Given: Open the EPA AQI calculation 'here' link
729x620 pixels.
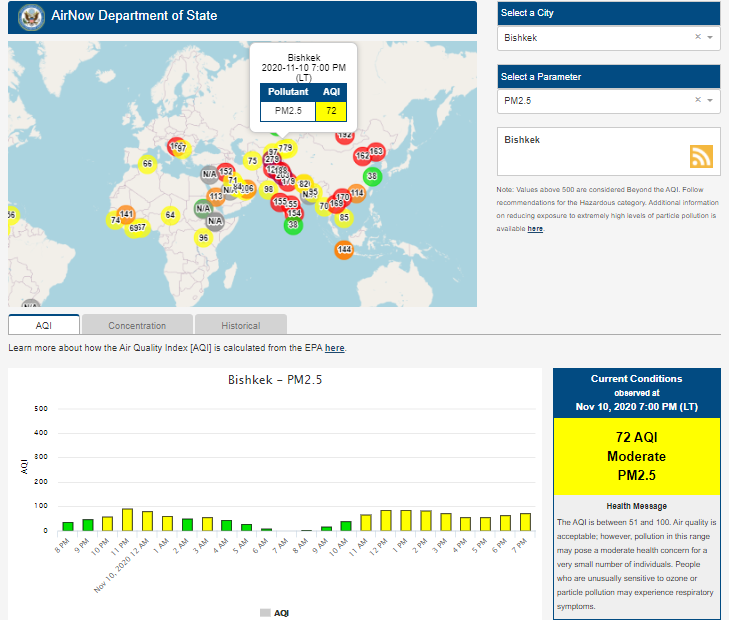Looking at the screenshot, I should click(334, 348).
